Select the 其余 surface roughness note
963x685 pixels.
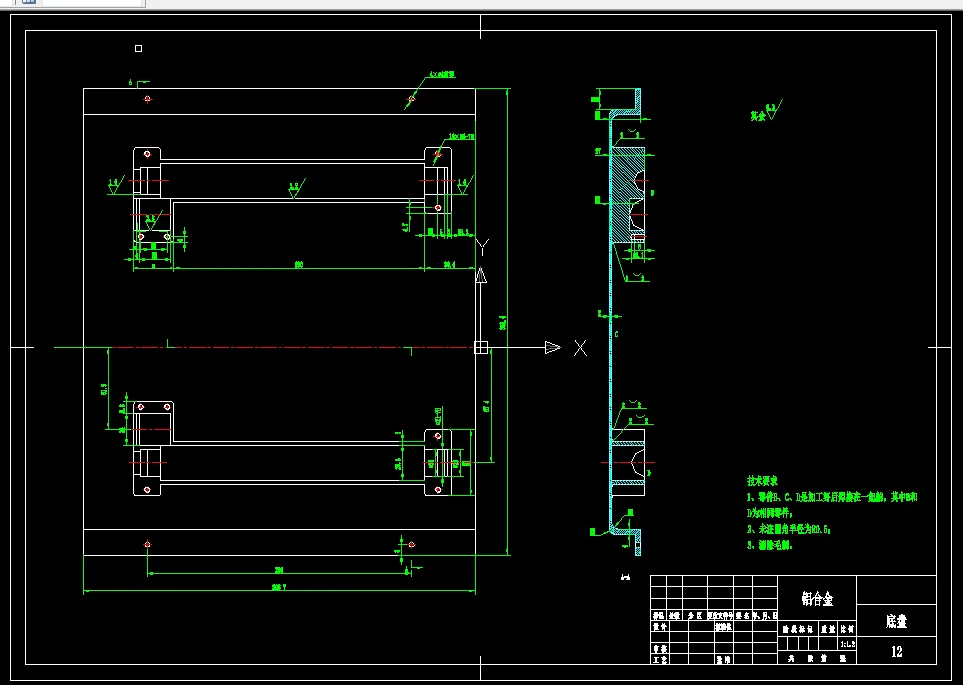coord(765,112)
